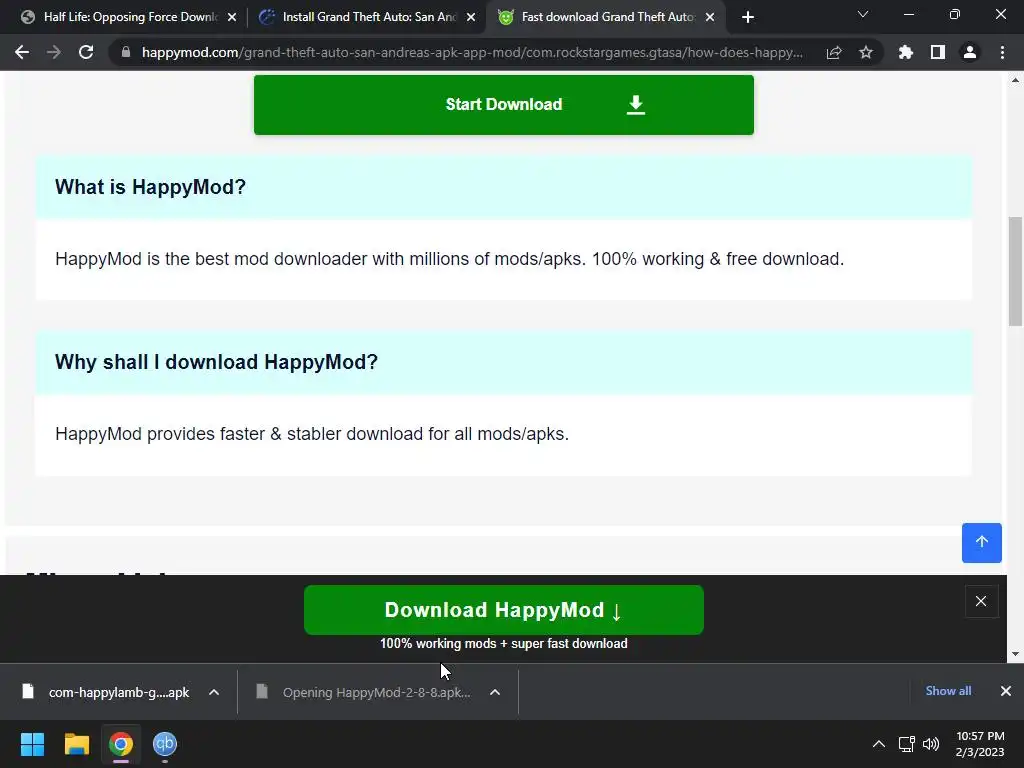Toggle the Chrome side panel
The image size is (1024, 768).
tap(938, 52)
